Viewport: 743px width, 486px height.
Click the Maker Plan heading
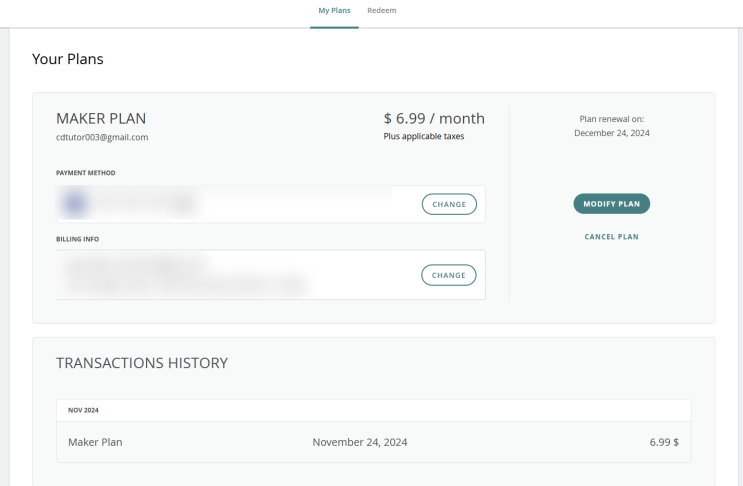(x=101, y=119)
